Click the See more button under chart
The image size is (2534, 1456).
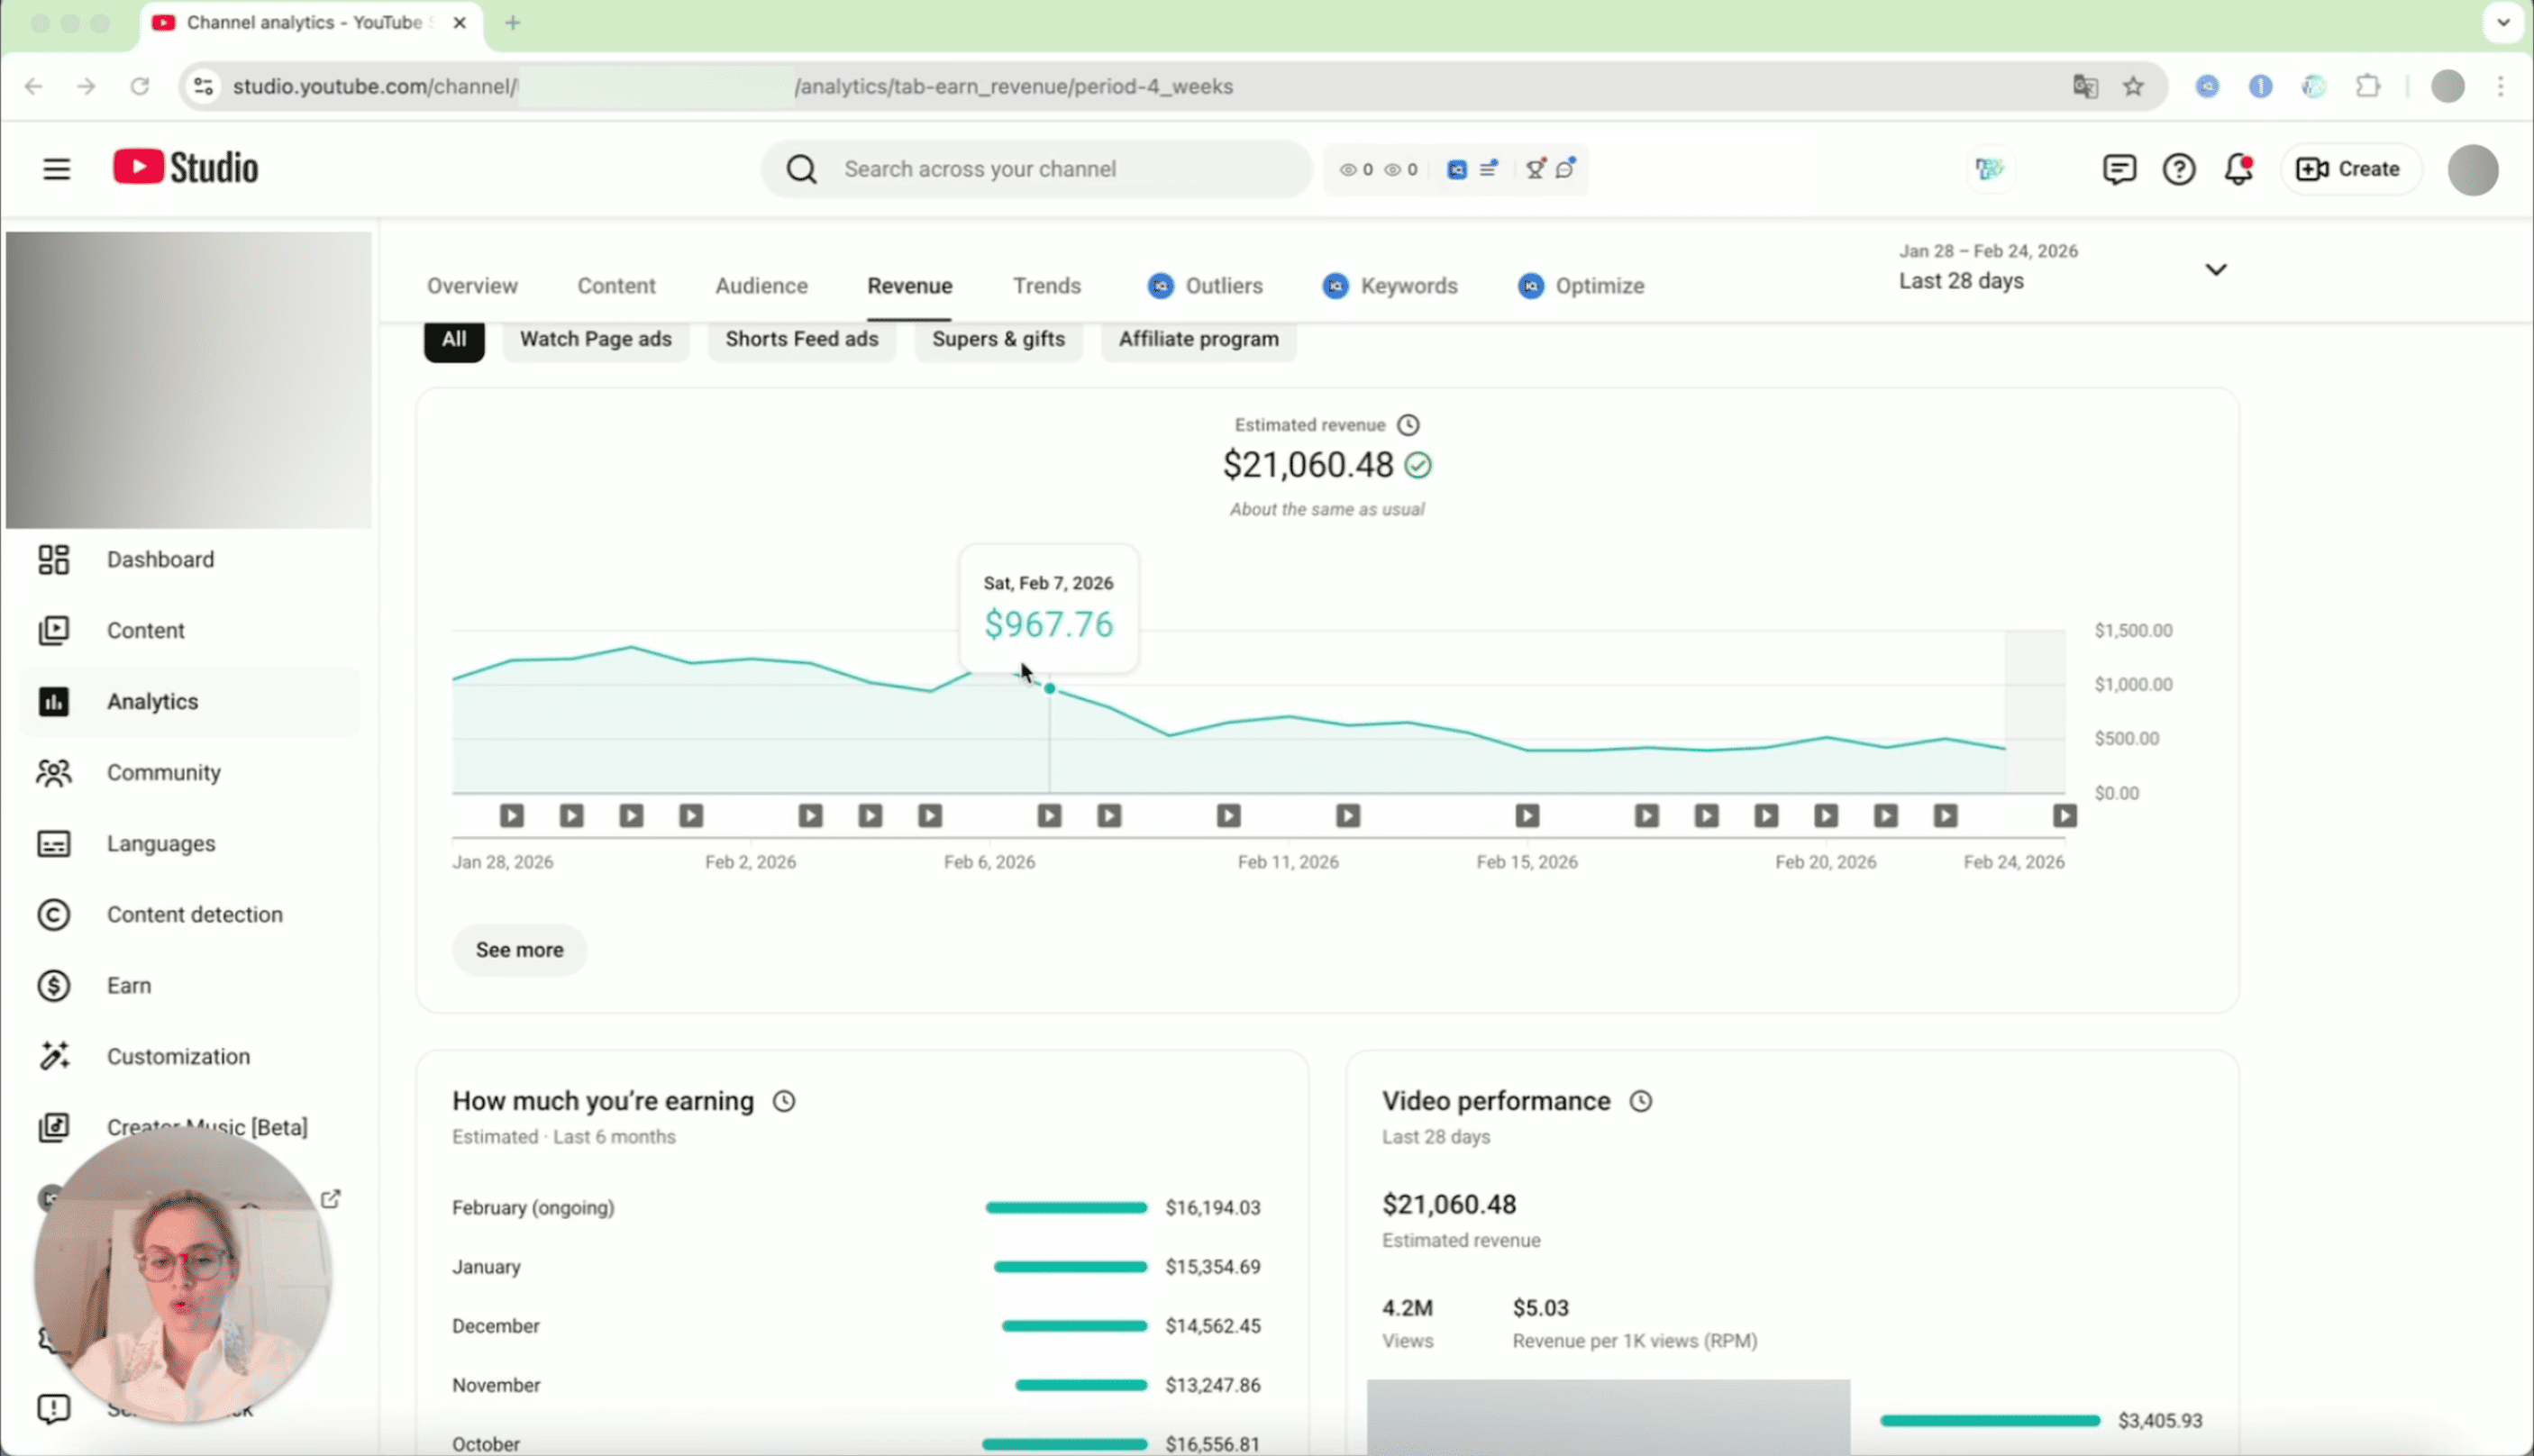(519, 949)
